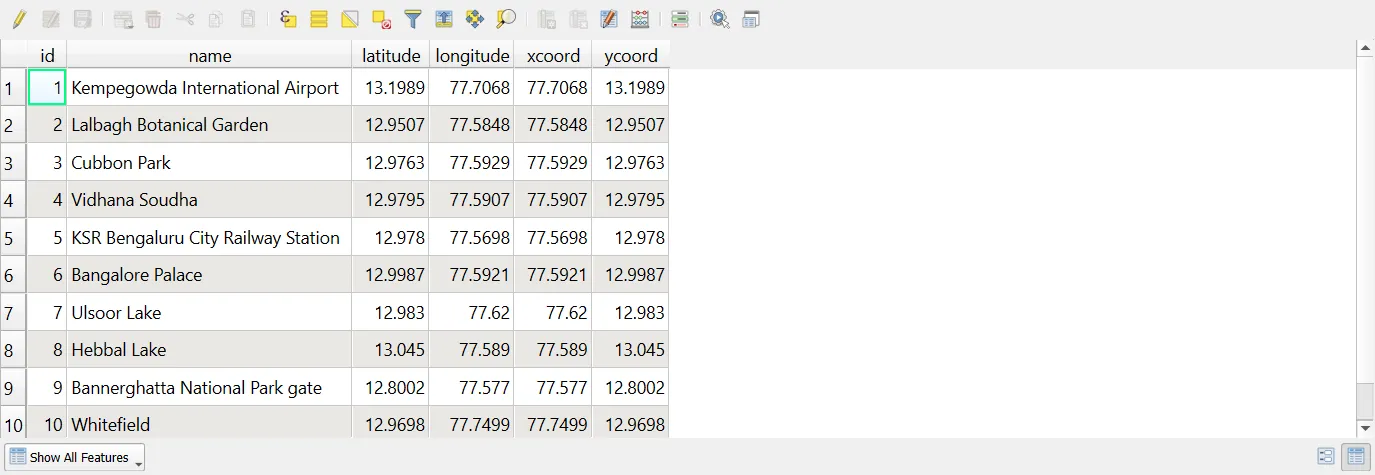Click Bannerghatta National Park gate cell
This screenshot has height=475, width=1375.
(x=210, y=388)
